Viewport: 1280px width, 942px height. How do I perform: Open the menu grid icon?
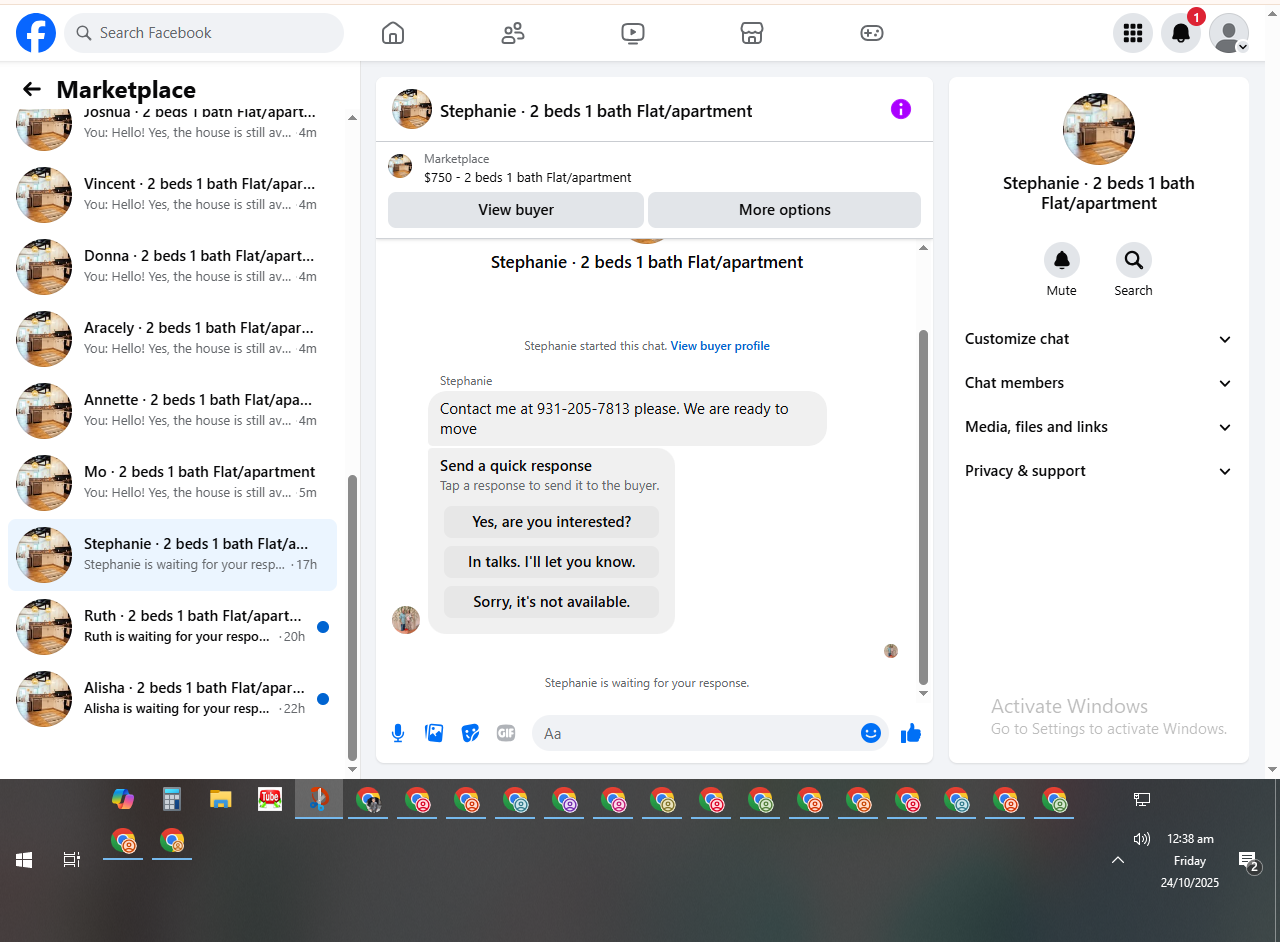click(x=1133, y=33)
